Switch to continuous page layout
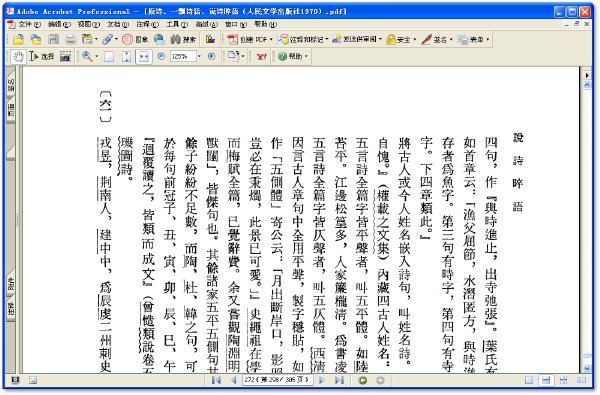This screenshot has width=600, height=395. [x=546, y=380]
